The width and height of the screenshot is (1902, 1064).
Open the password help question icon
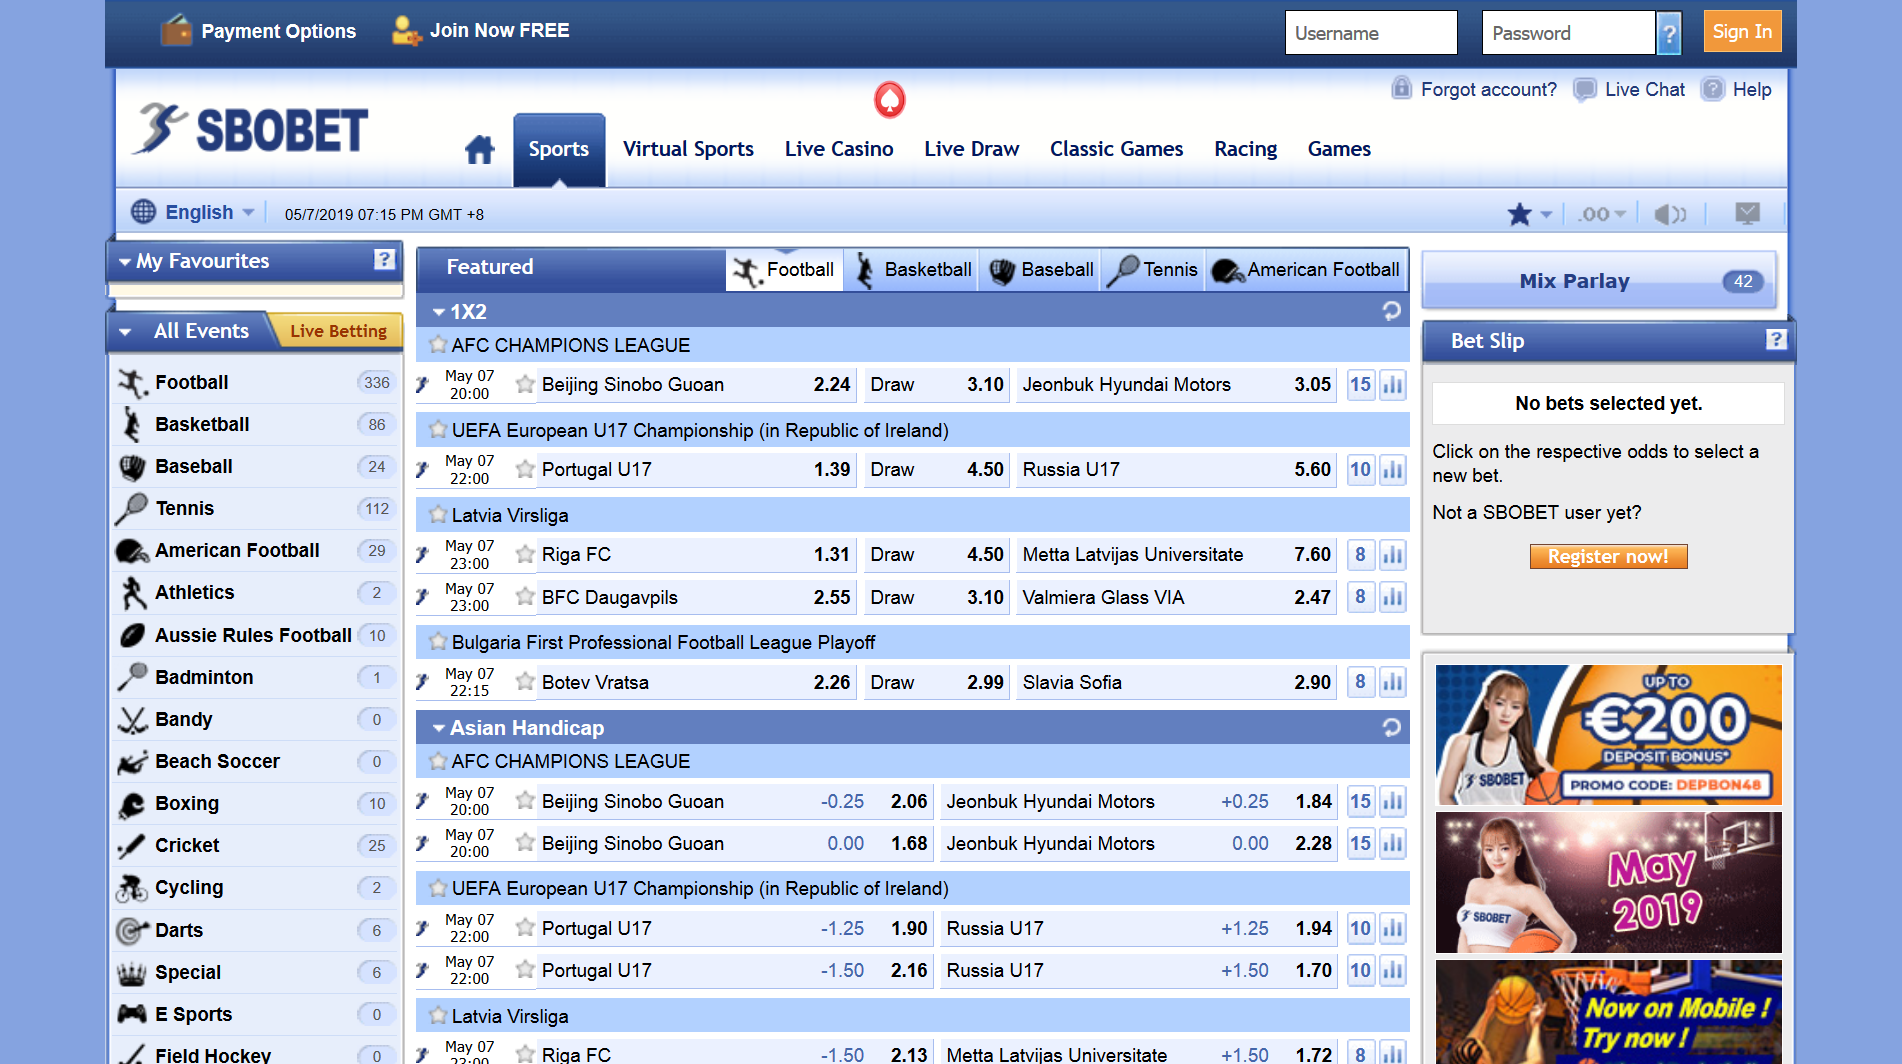click(1668, 33)
